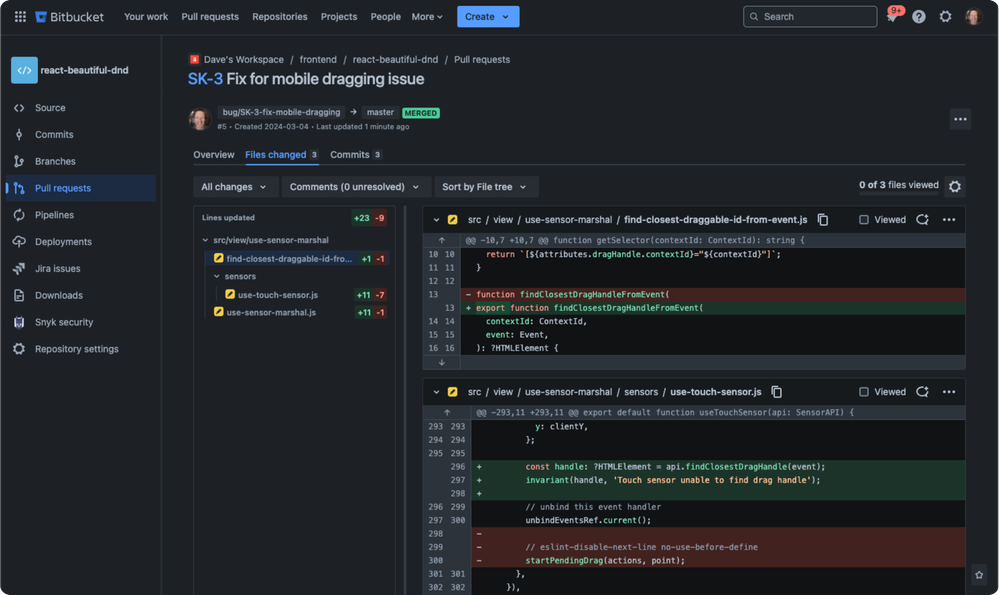Open Commits in the sidebar
The height and width of the screenshot is (595, 999).
point(80,134)
